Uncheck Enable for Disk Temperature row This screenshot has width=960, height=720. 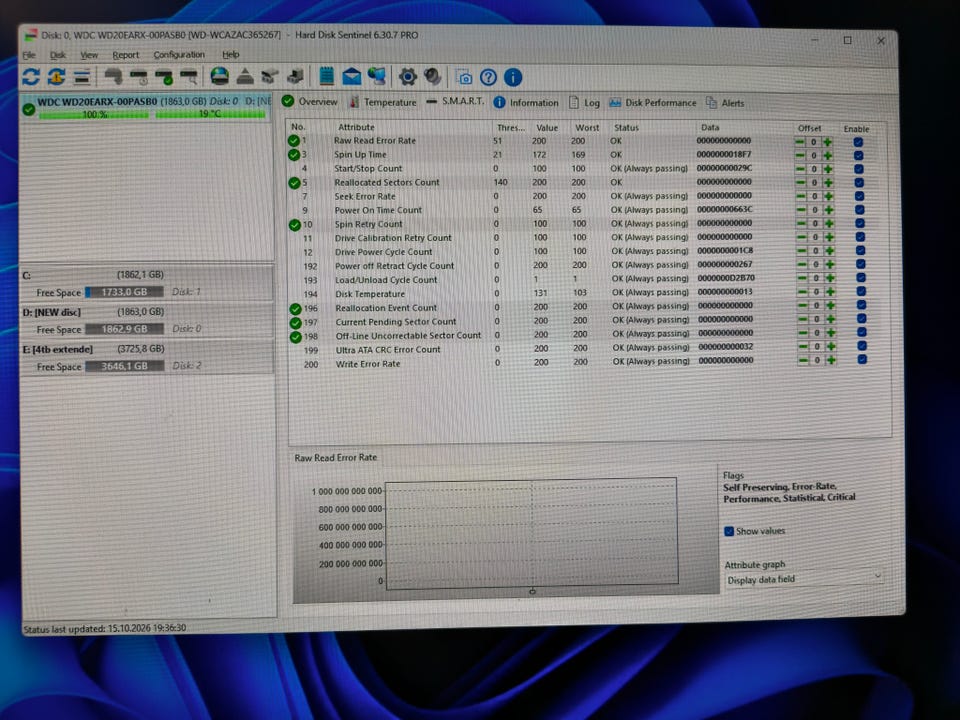(861, 292)
